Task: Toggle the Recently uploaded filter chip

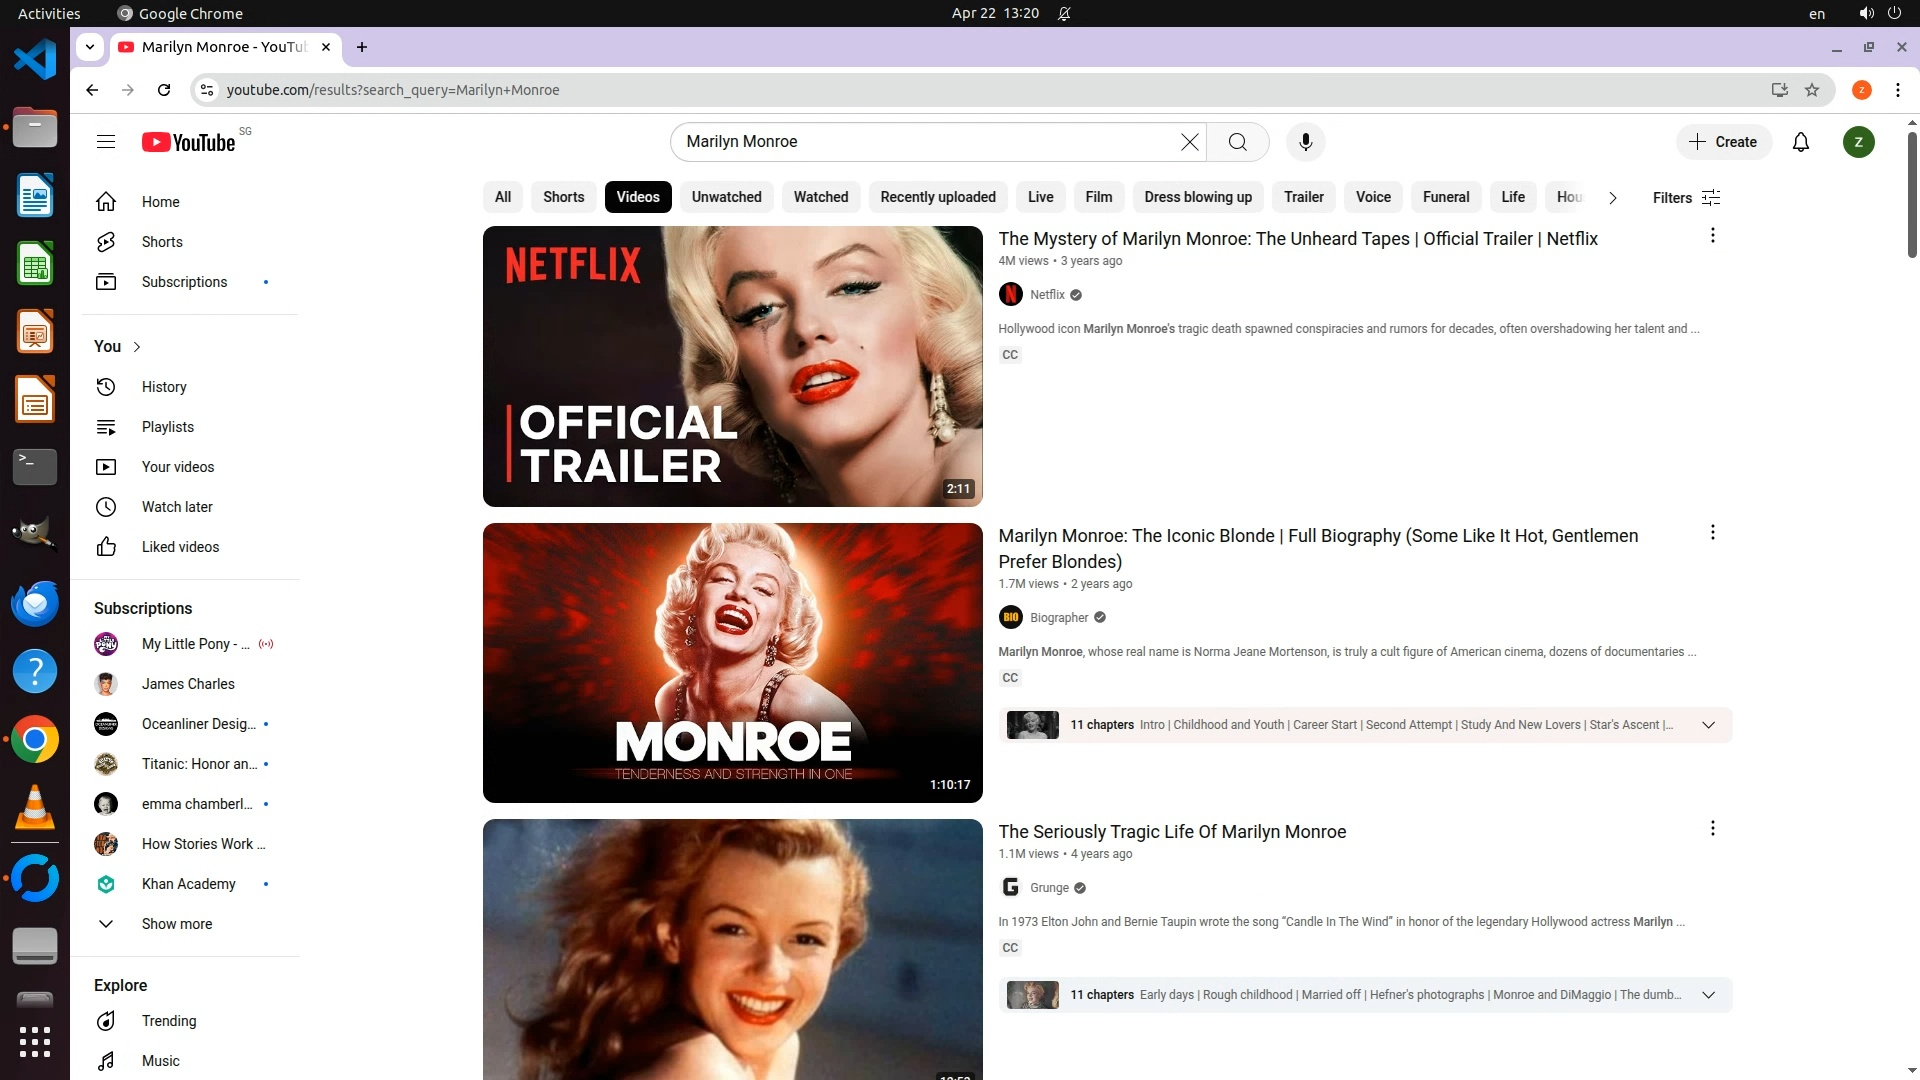Action: click(x=937, y=197)
